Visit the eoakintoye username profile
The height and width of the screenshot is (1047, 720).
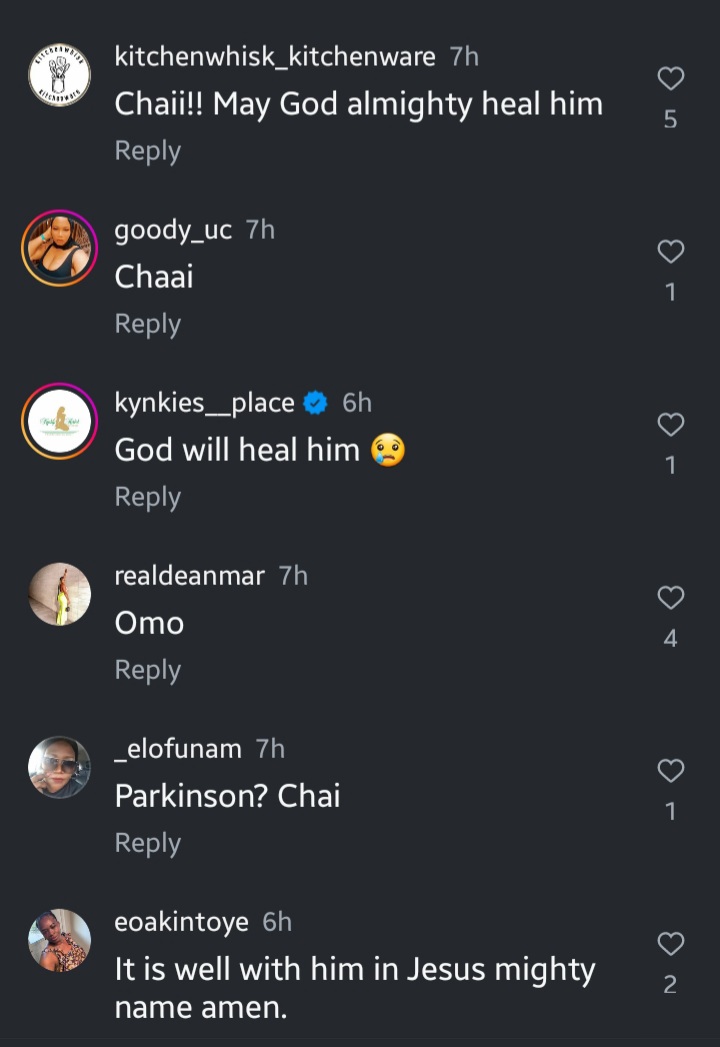coord(182,922)
